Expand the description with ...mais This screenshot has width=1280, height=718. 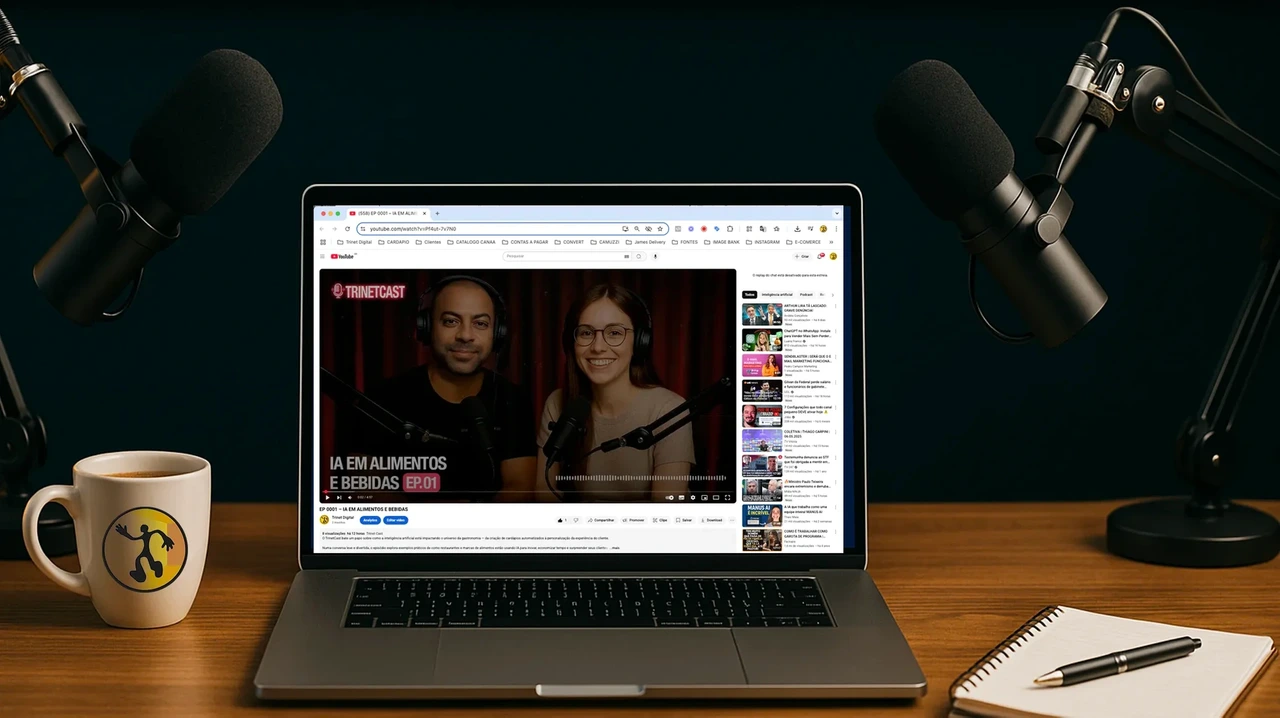coord(616,548)
